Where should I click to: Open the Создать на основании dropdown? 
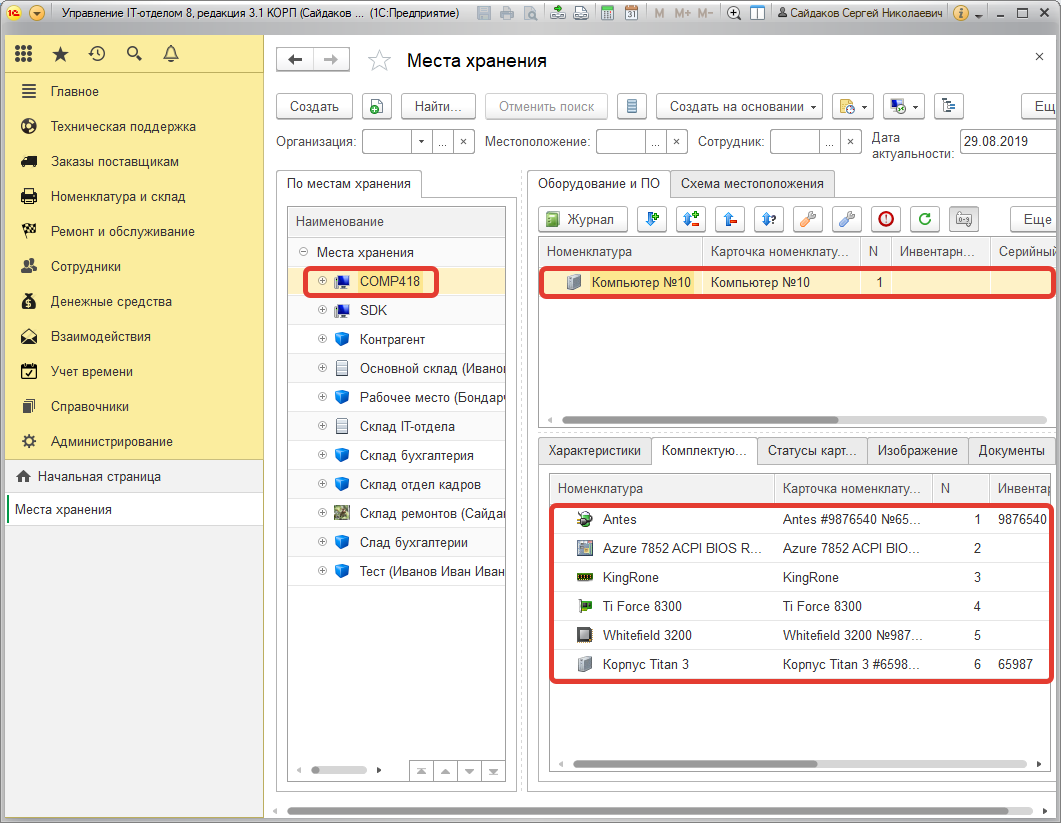point(740,106)
